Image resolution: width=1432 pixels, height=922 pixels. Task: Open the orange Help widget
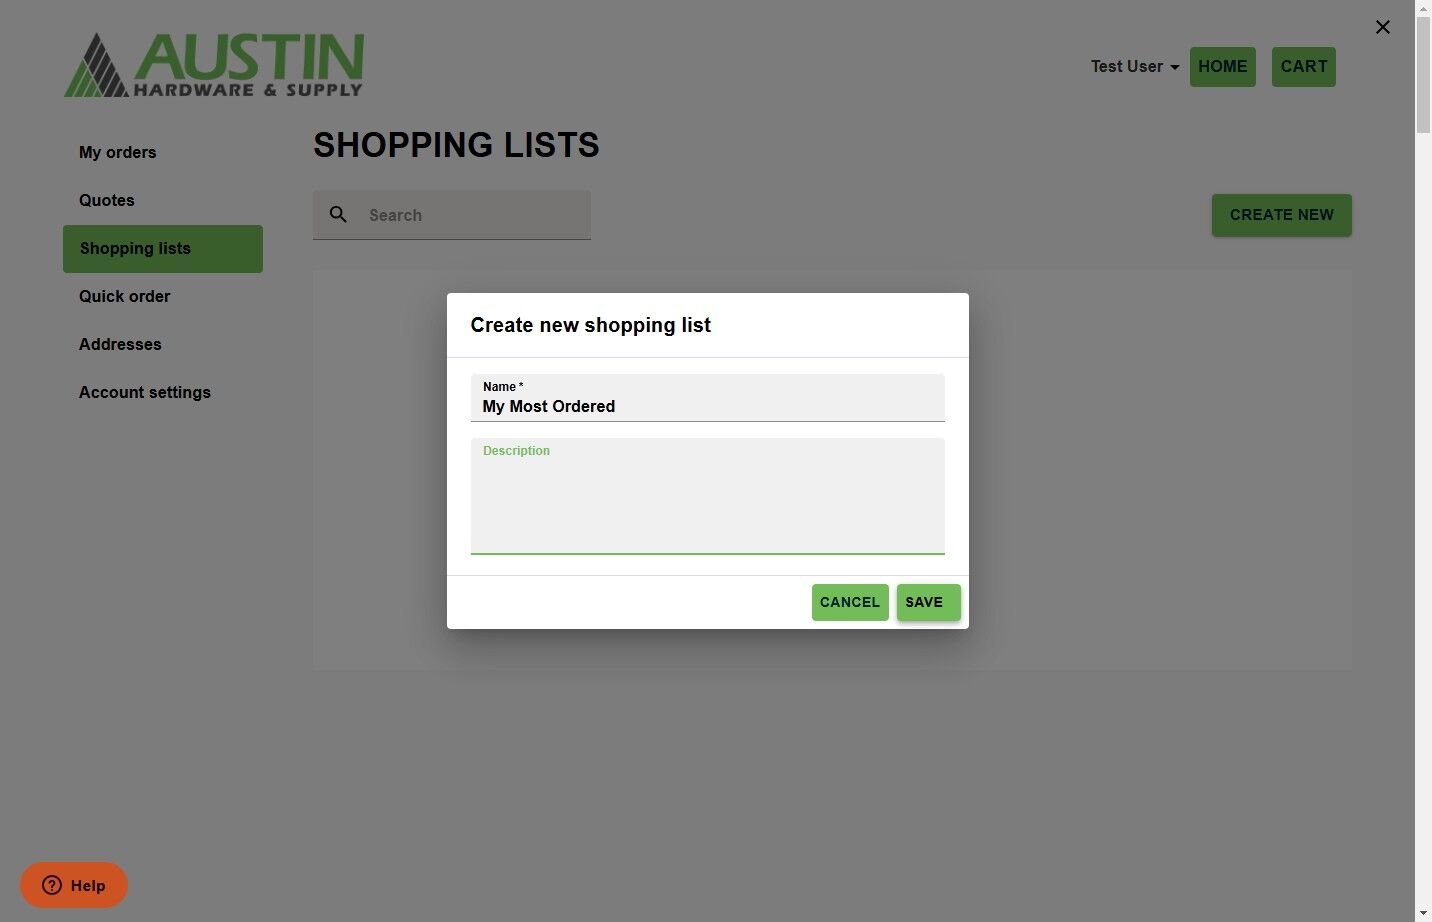click(74, 885)
